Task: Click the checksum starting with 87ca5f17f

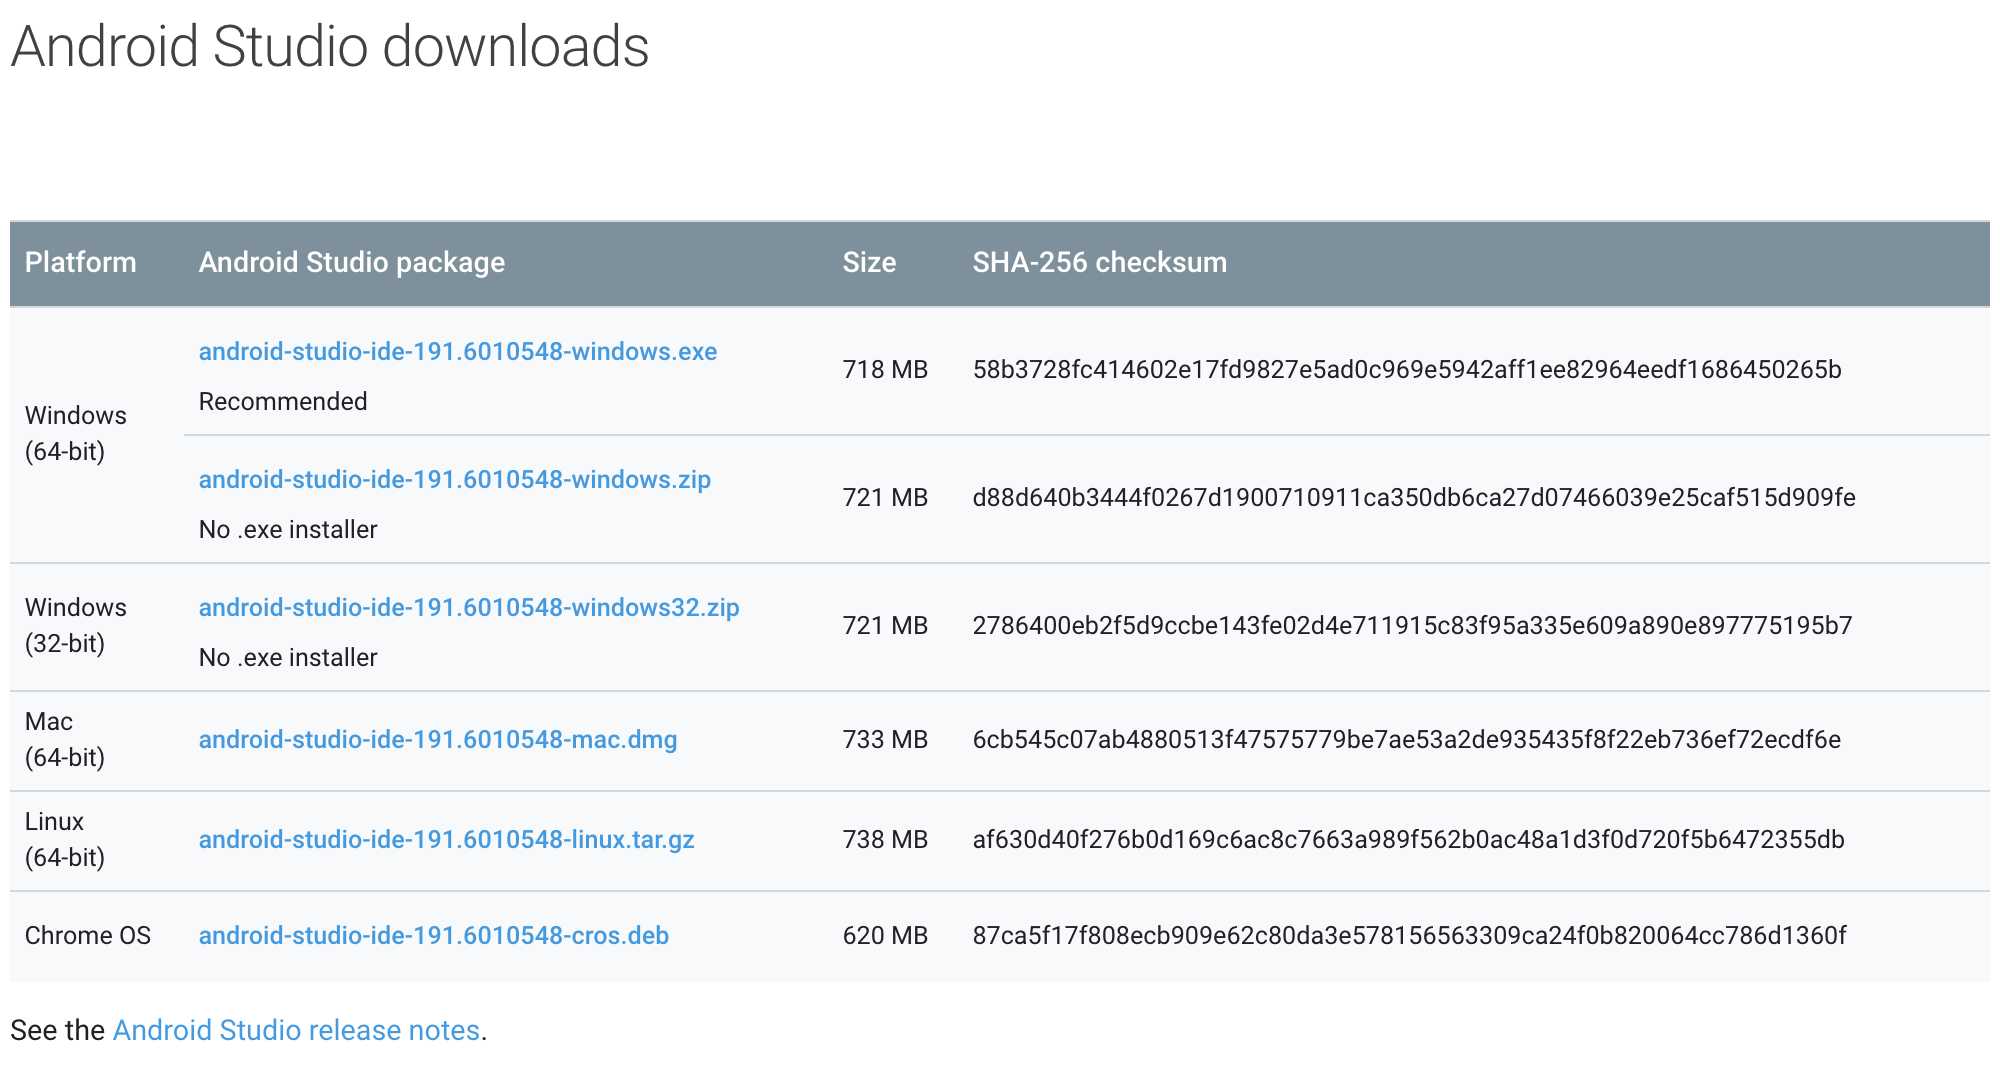Action: pyautogui.click(x=1410, y=936)
